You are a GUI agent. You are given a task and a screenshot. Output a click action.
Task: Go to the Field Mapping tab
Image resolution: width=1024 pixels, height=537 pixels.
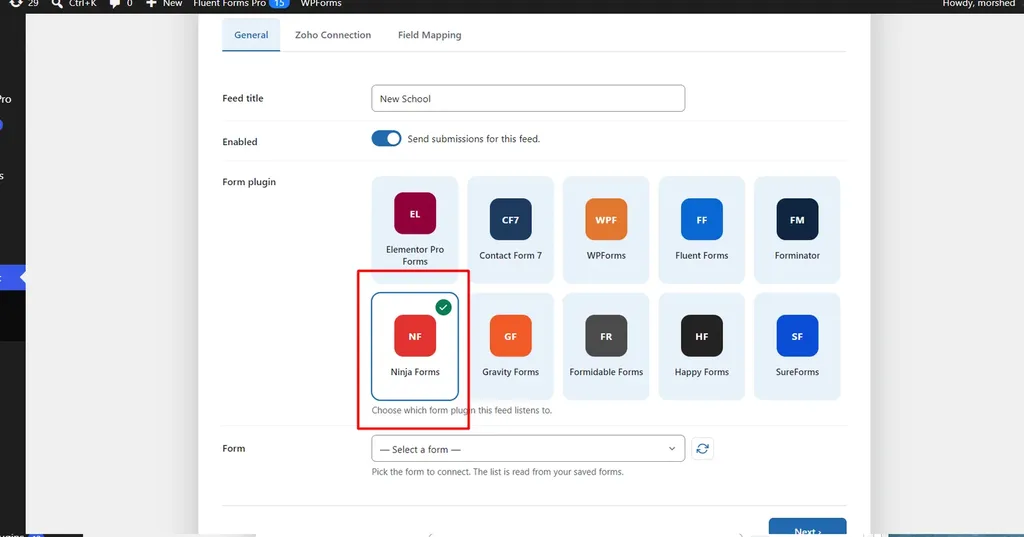[429, 35]
